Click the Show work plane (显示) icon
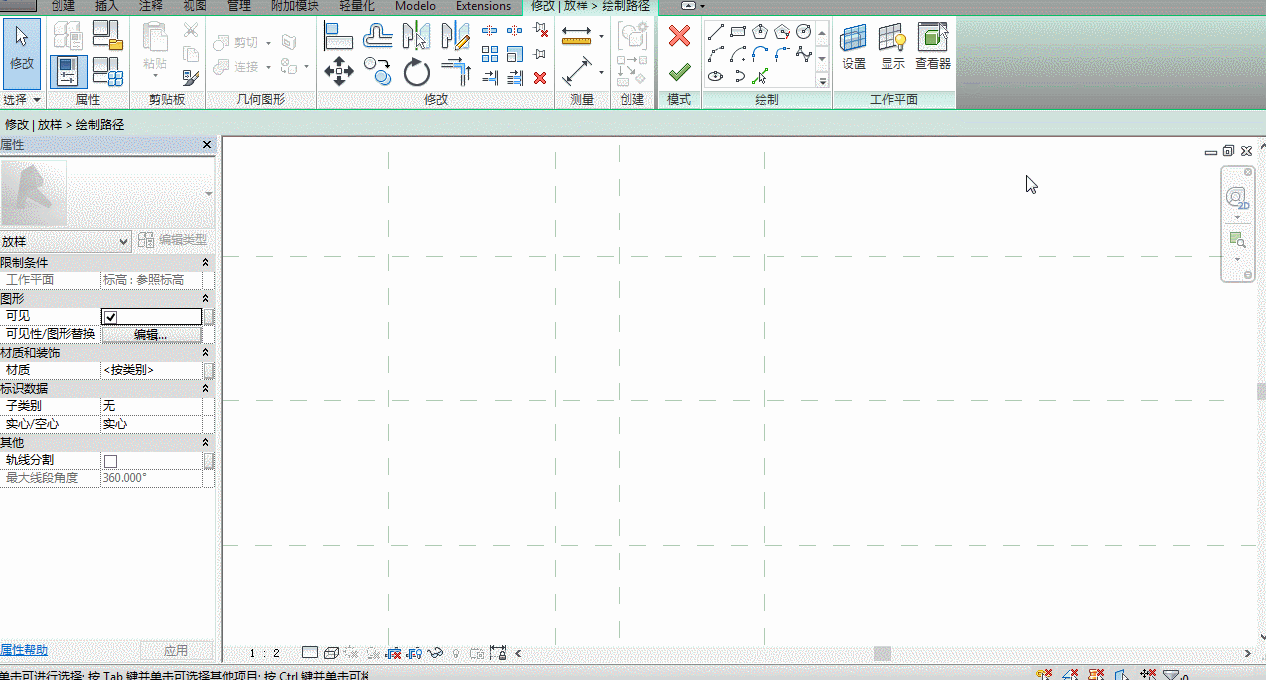 pyautogui.click(x=892, y=46)
